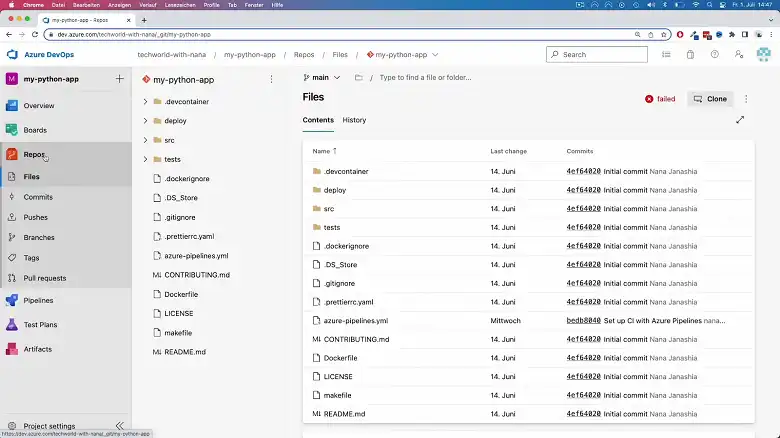Click the Azure DevOps logo
Screen dimensions: 780x438
click(12, 54)
